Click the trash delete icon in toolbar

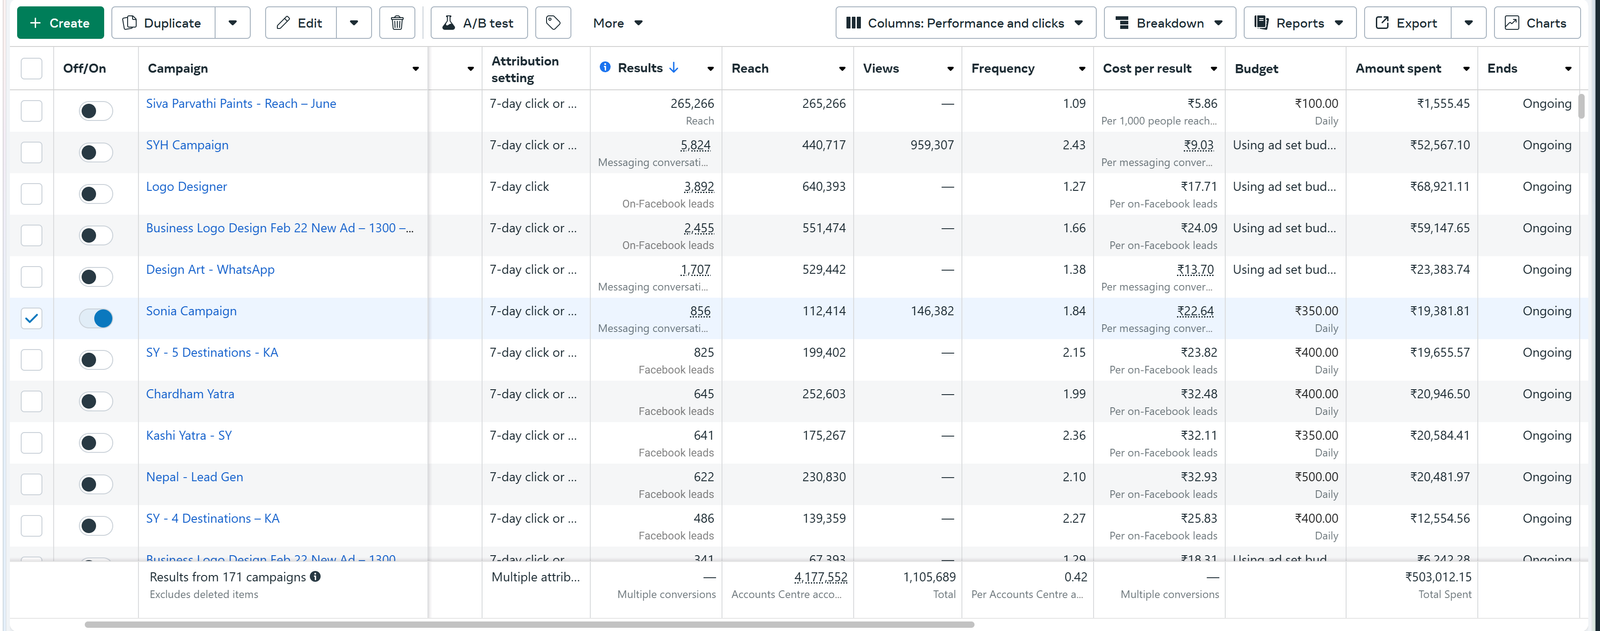pos(397,23)
